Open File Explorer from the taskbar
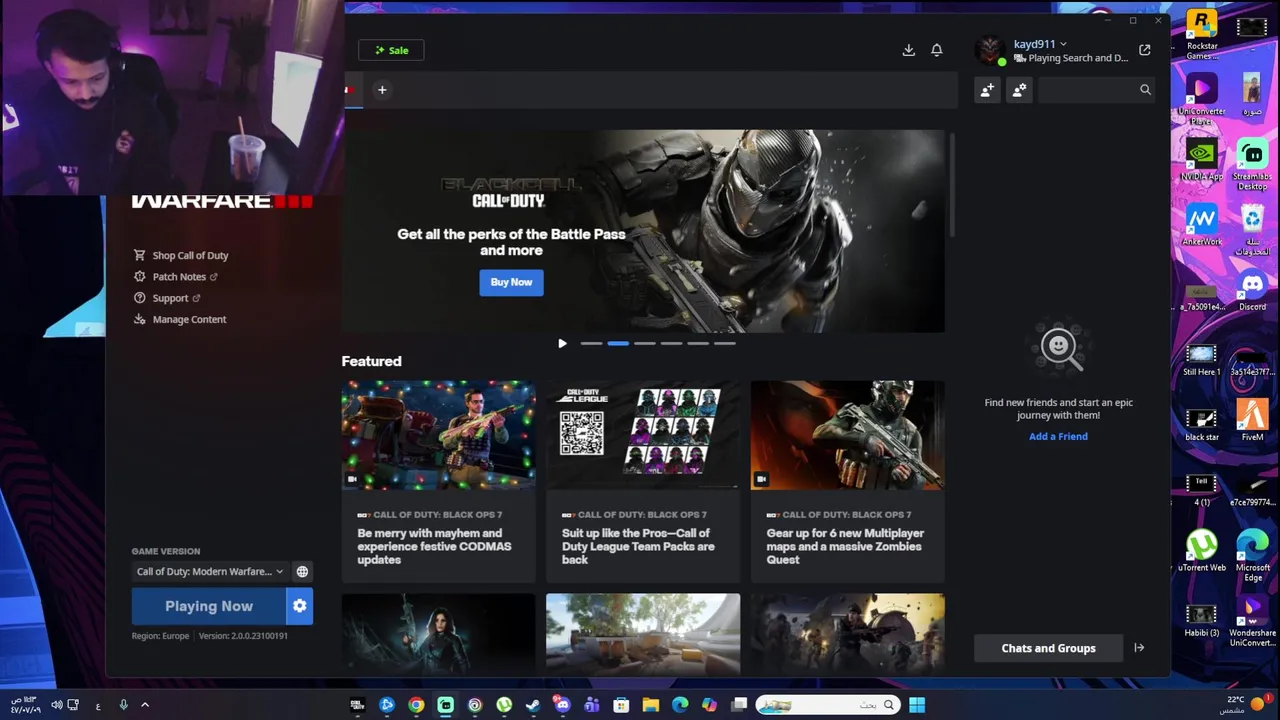This screenshot has width=1280, height=720. (x=650, y=705)
